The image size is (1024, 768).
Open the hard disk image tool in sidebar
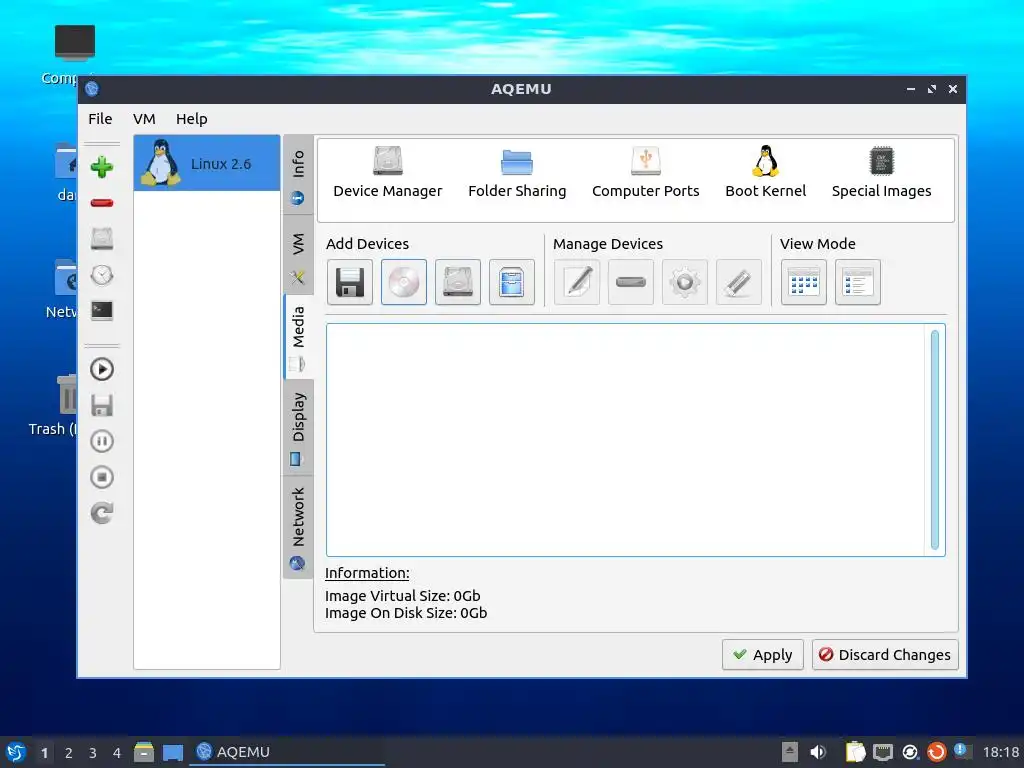(x=102, y=239)
